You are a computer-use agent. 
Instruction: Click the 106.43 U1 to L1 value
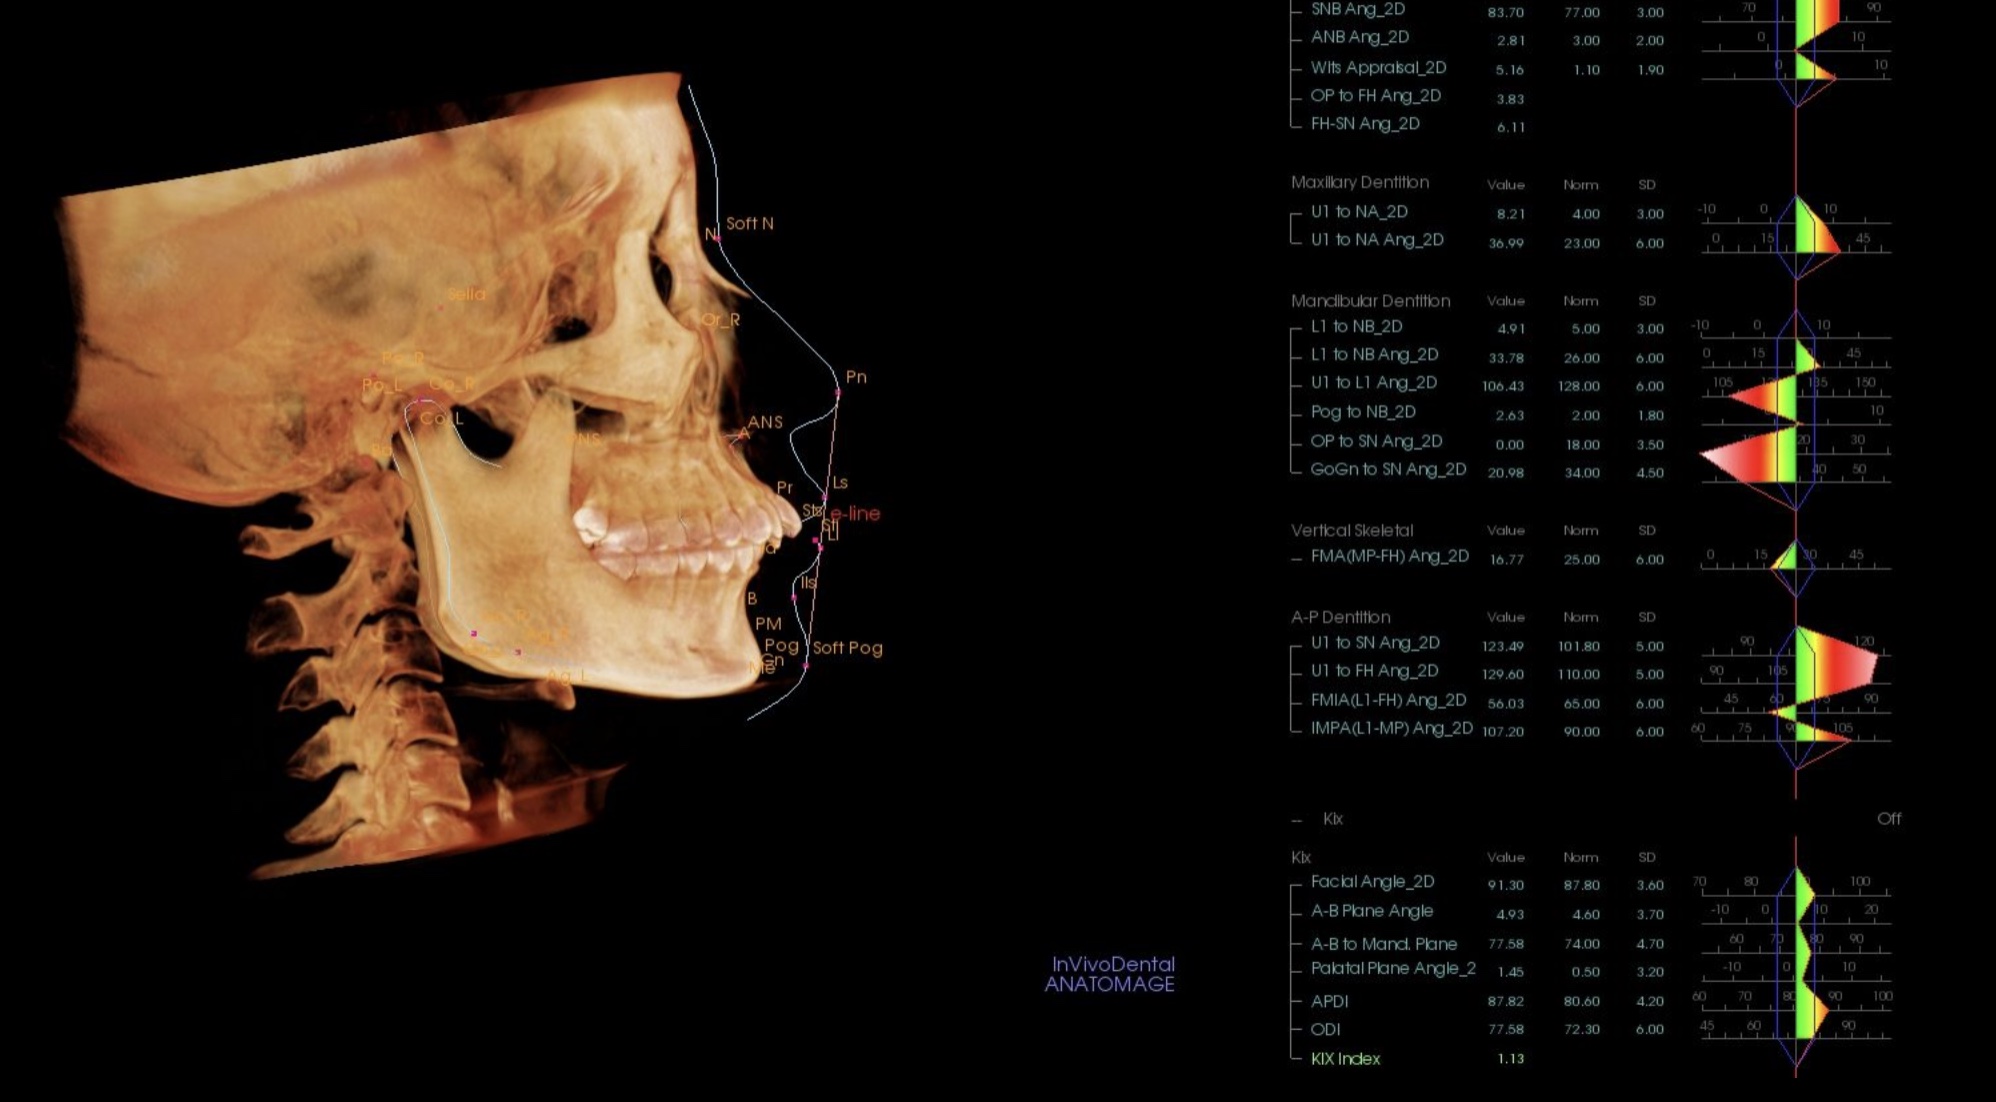coord(1503,386)
